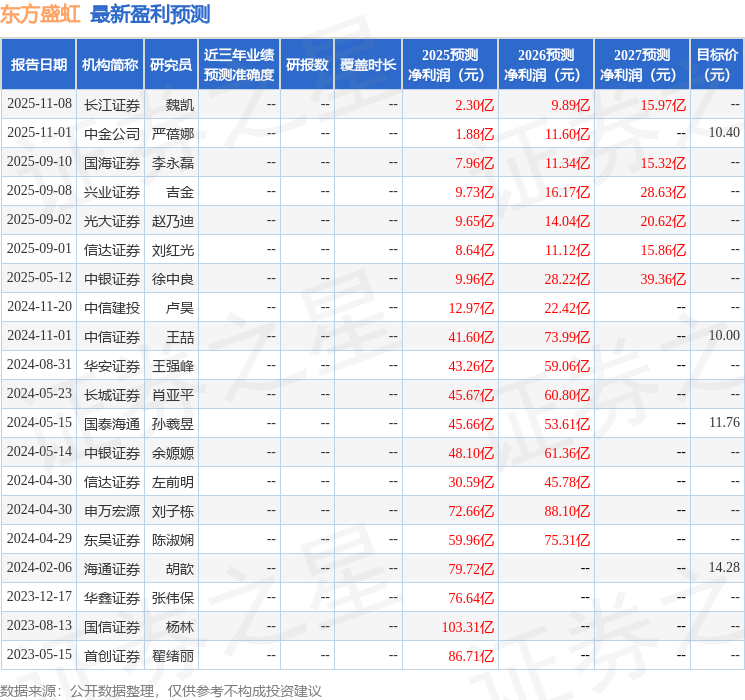Click the 14.28 target price cell
The image size is (745, 700).
coord(723,568)
